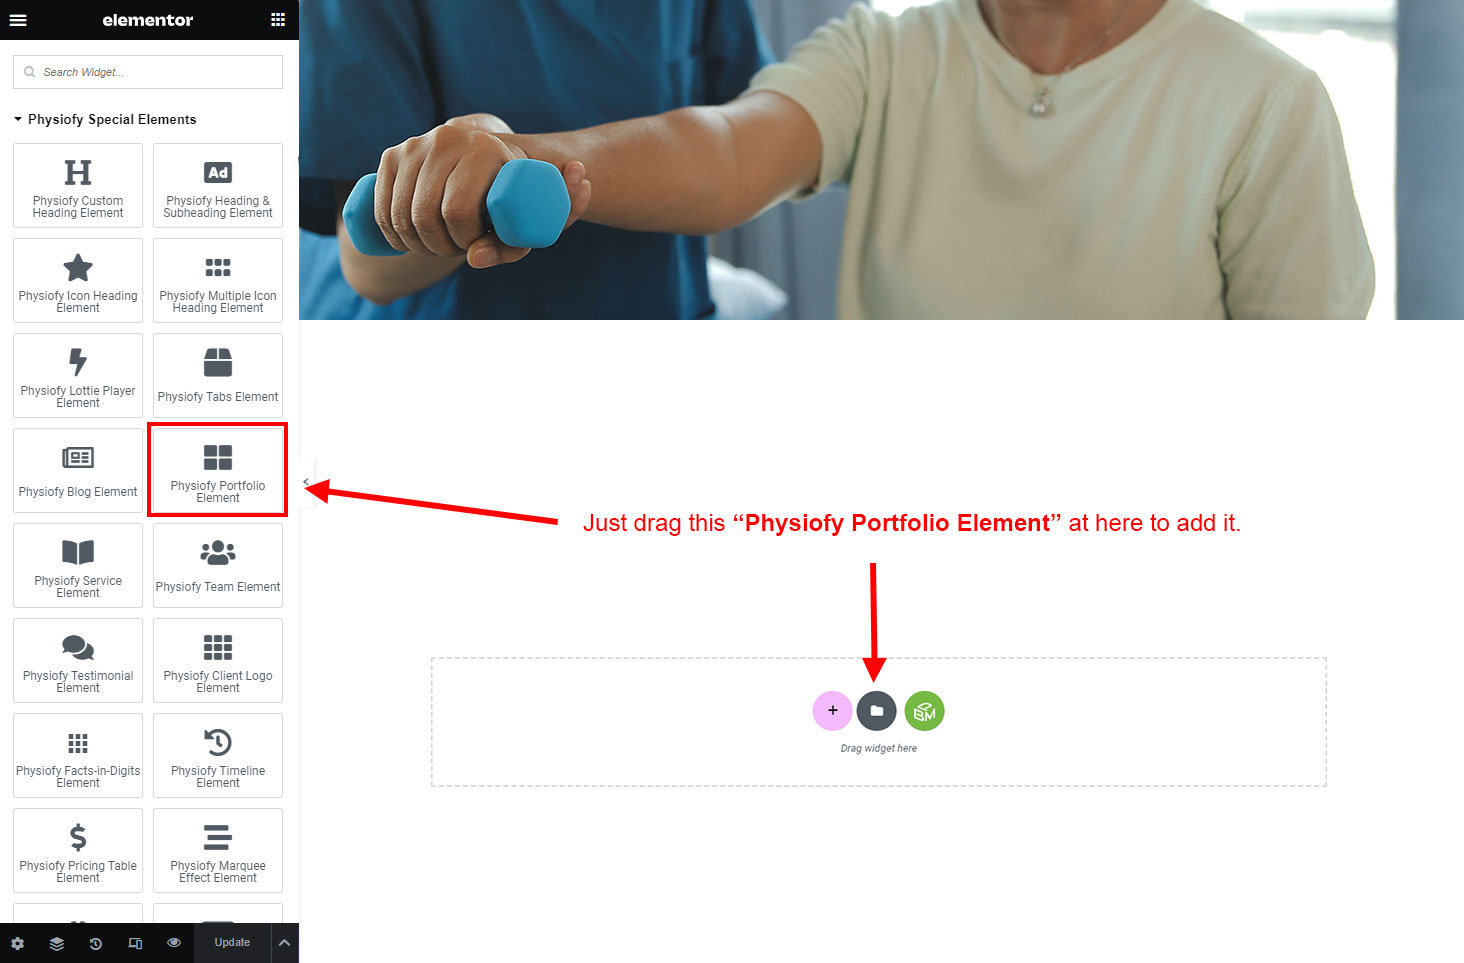Image resolution: width=1464 pixels, height=963 pixels.
Task: Click the Update button
Action: click(232, 943)
